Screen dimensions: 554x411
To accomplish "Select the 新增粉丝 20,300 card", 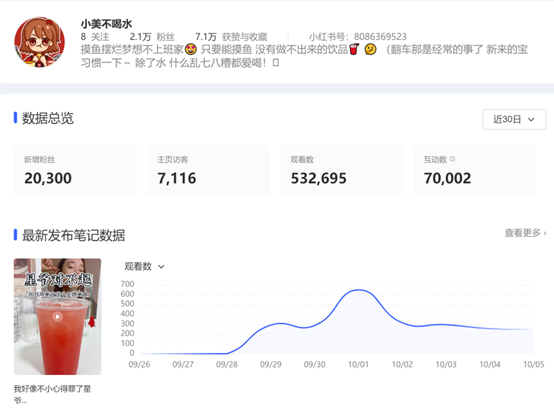I will click(75, 170).
